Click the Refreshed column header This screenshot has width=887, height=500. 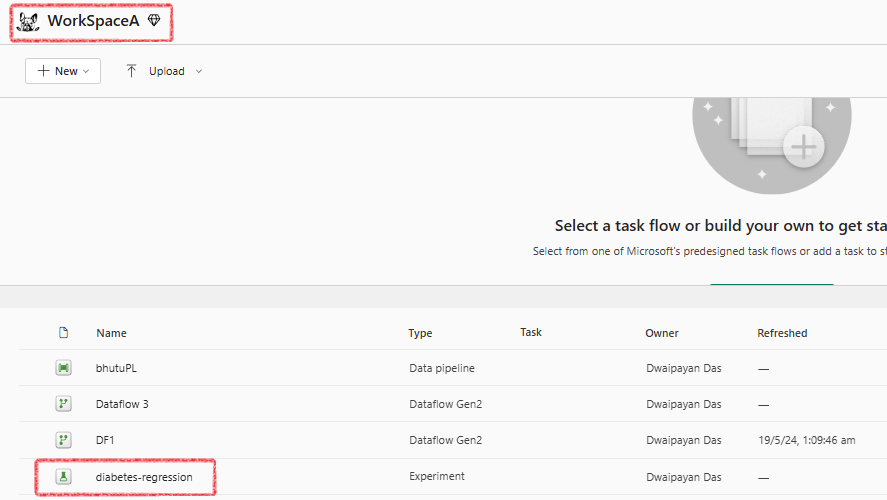tap(782, 333)
